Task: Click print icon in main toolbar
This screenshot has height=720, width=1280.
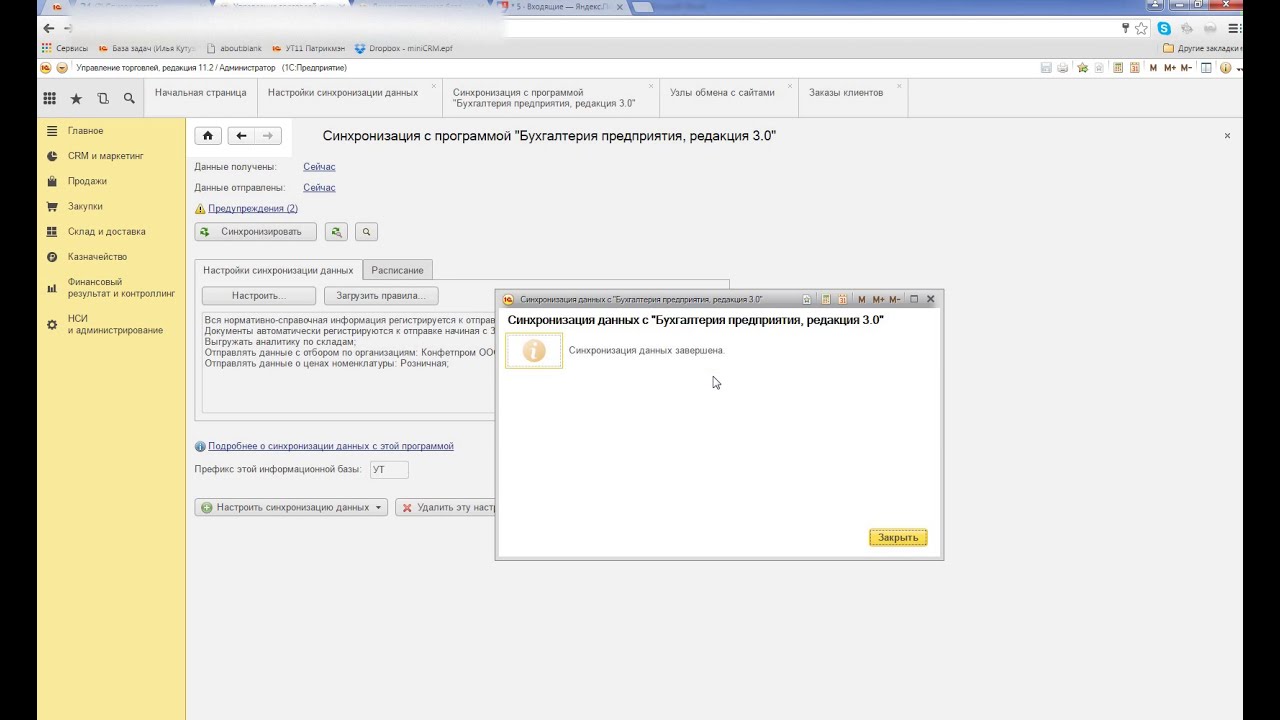Action: (1063, 68)
